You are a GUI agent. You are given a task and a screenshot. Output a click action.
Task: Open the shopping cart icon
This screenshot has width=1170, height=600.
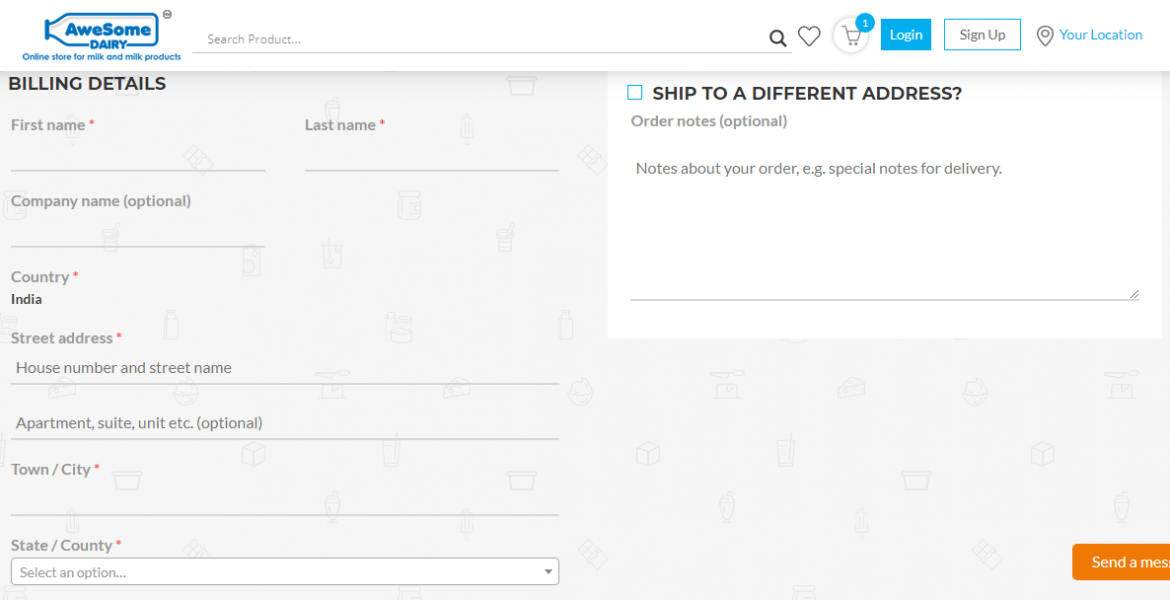pos(851,37)
